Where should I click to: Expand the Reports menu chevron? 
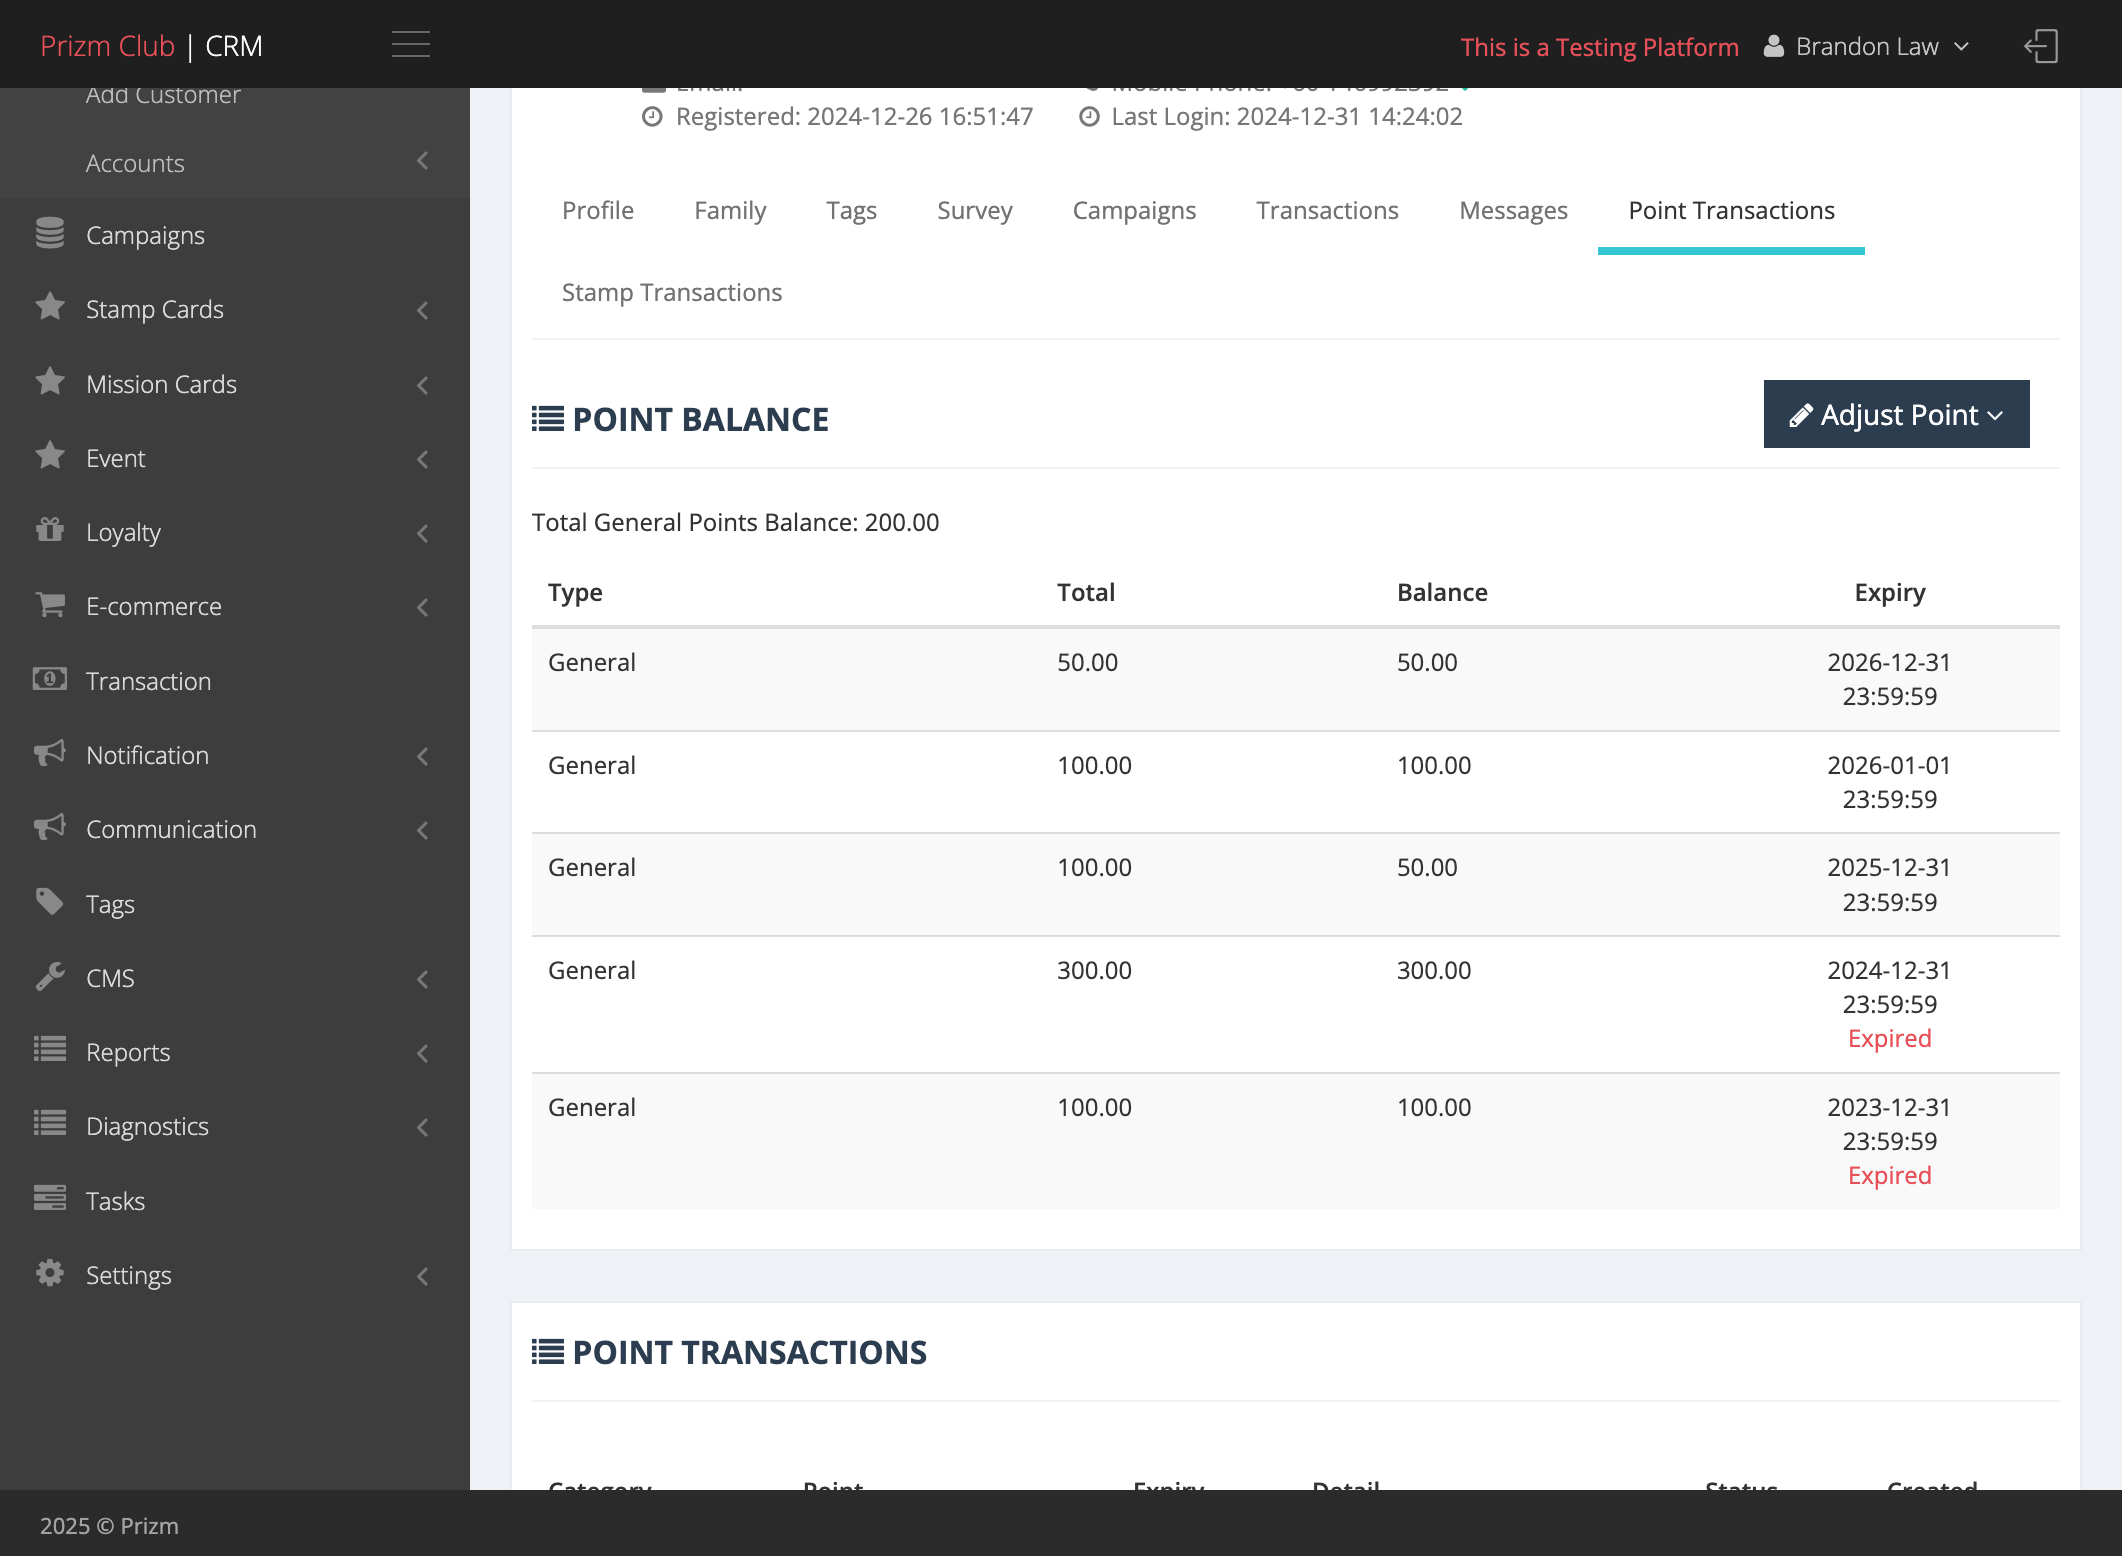[x=423, y=1053]
